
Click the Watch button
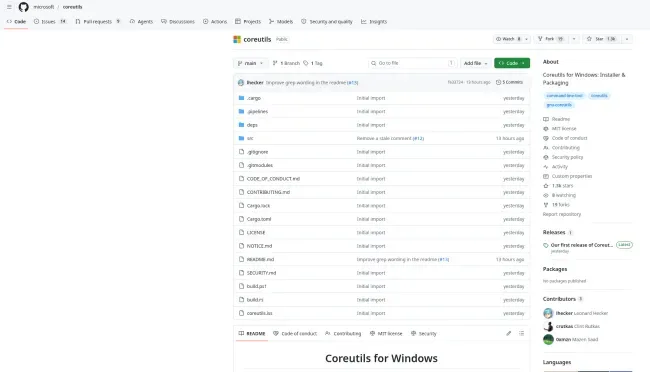point(508,39)
